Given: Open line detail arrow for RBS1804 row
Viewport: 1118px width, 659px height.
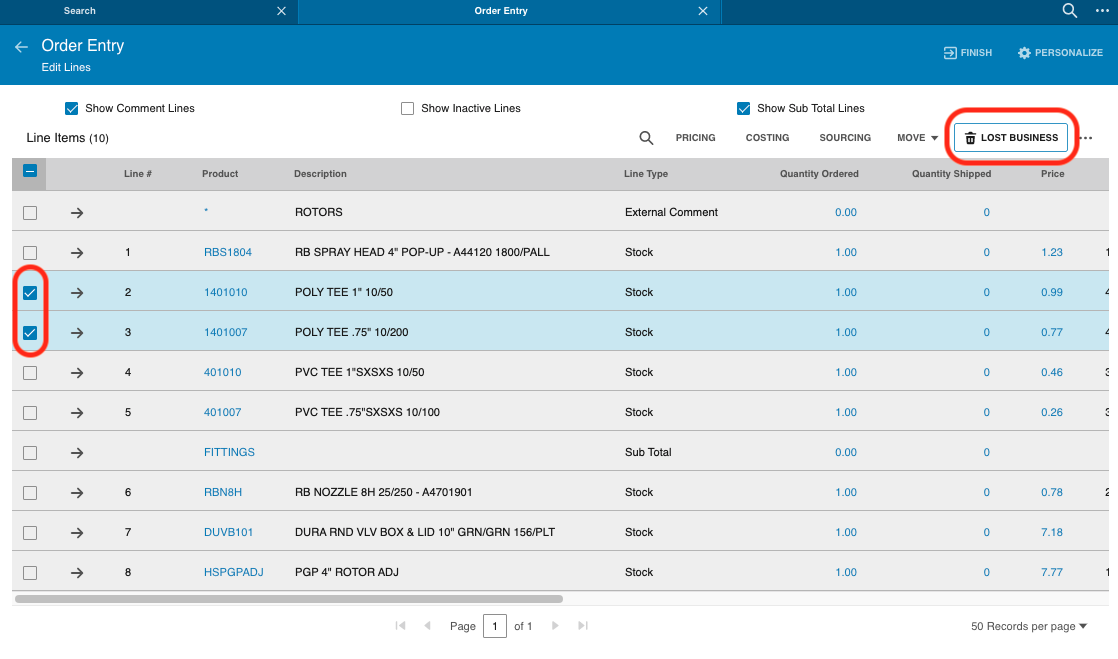Looking at the screenshot, I should (77, 252).
